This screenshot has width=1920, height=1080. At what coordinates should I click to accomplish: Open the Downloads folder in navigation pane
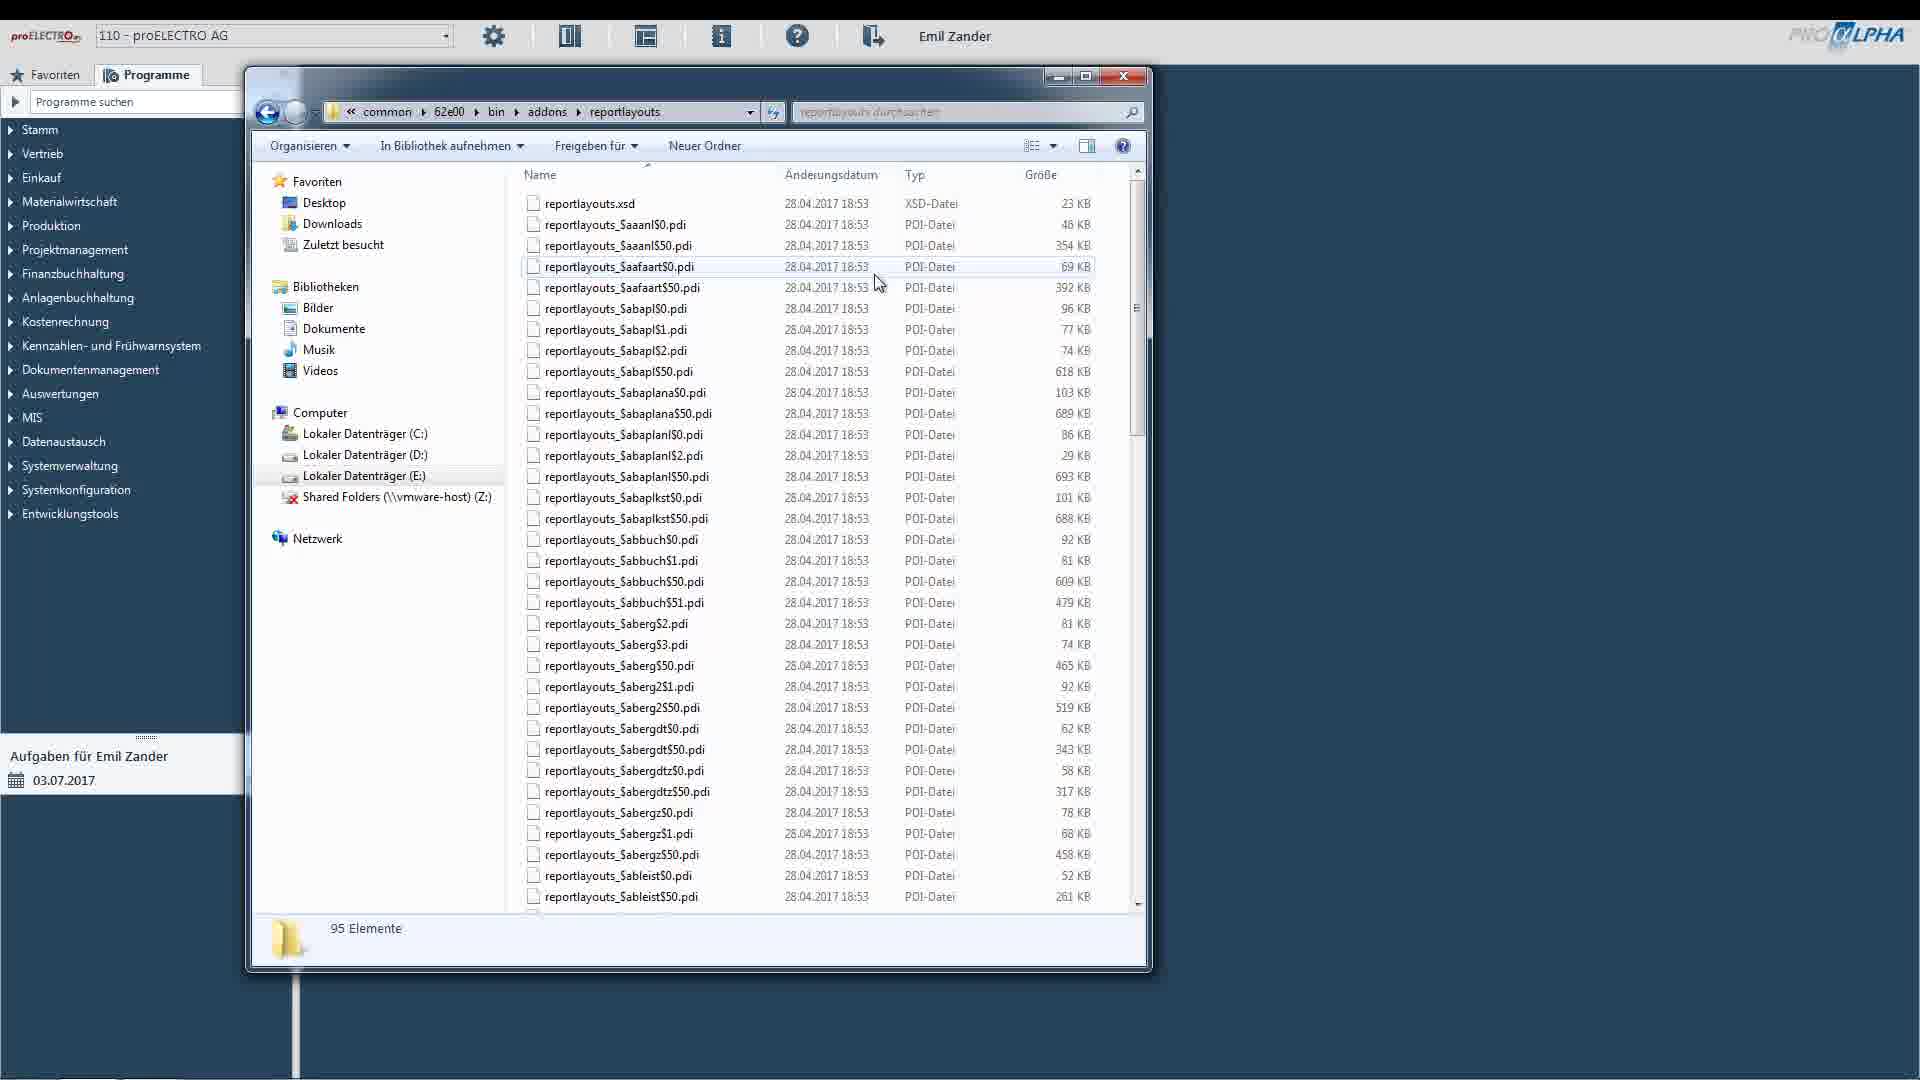click(x=332, y=224)
